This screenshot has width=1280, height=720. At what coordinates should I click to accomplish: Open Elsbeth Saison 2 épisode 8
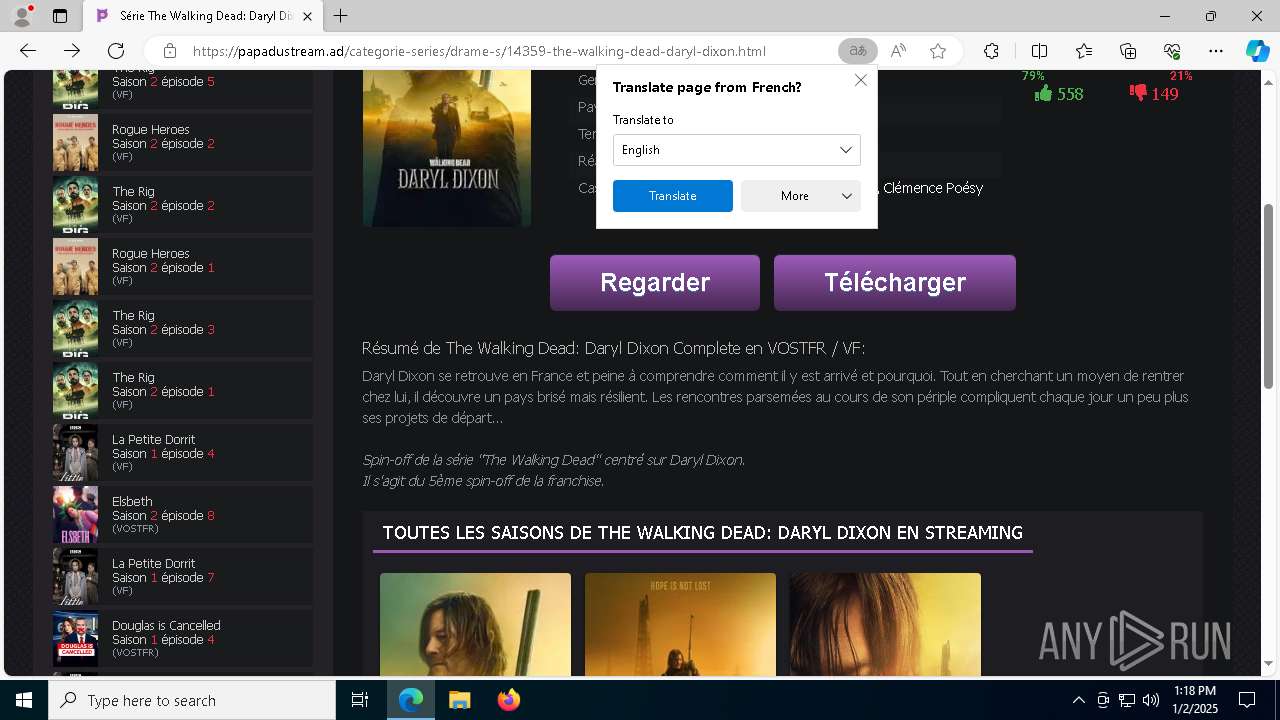(x=182, y=515)
